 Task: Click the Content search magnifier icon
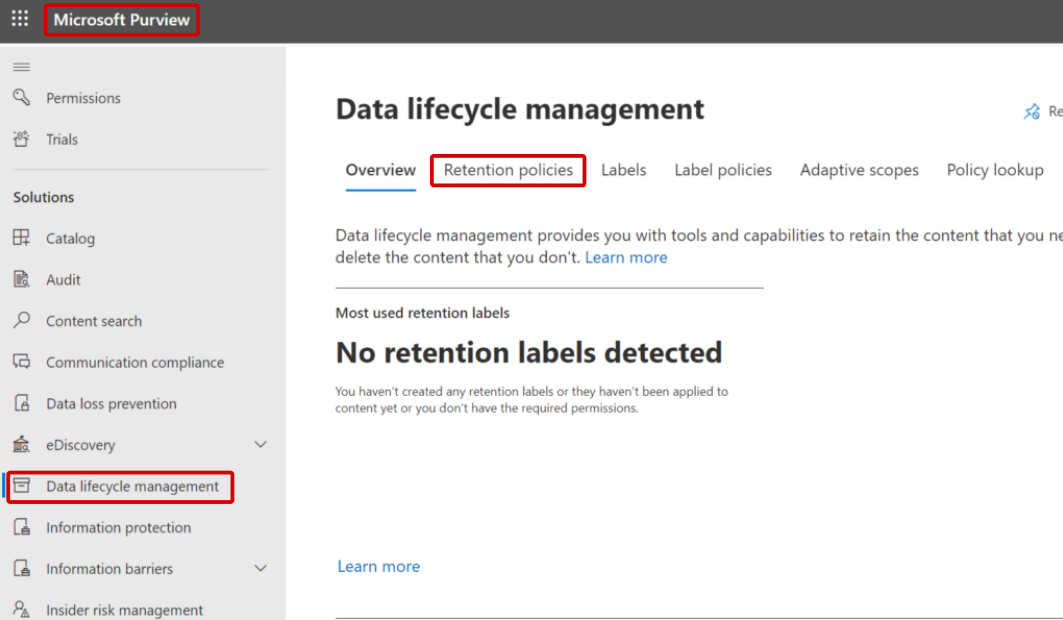(x=21, y=321)
